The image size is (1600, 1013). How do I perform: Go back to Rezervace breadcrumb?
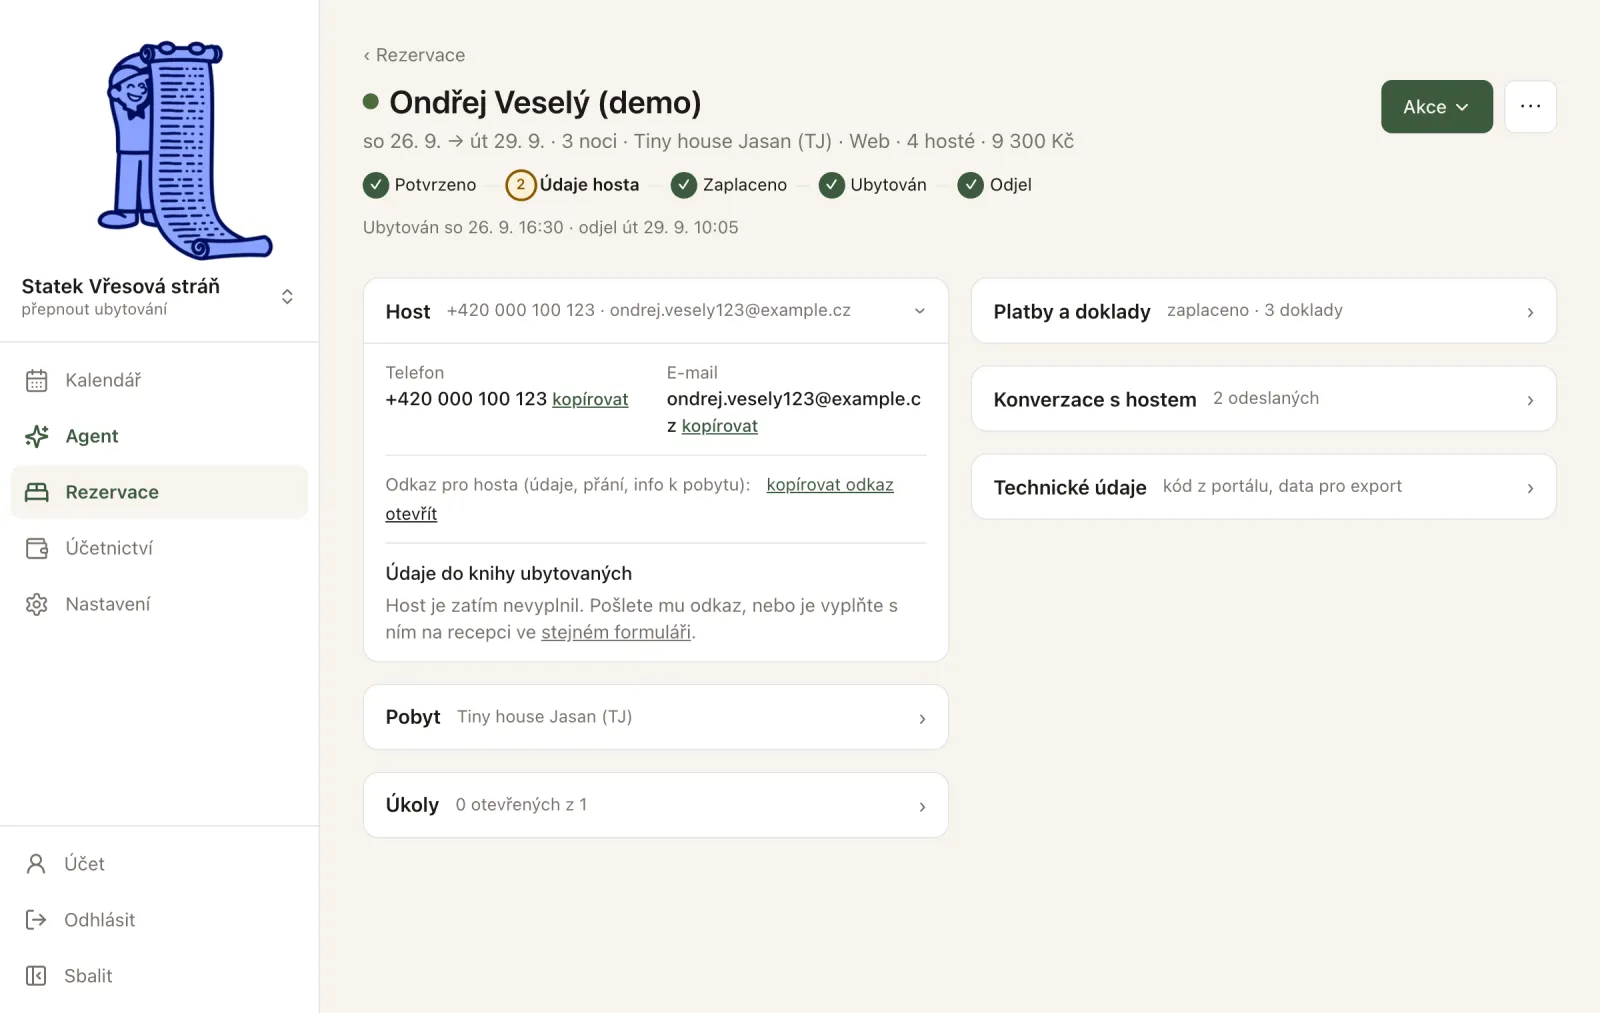pos(414,55)
